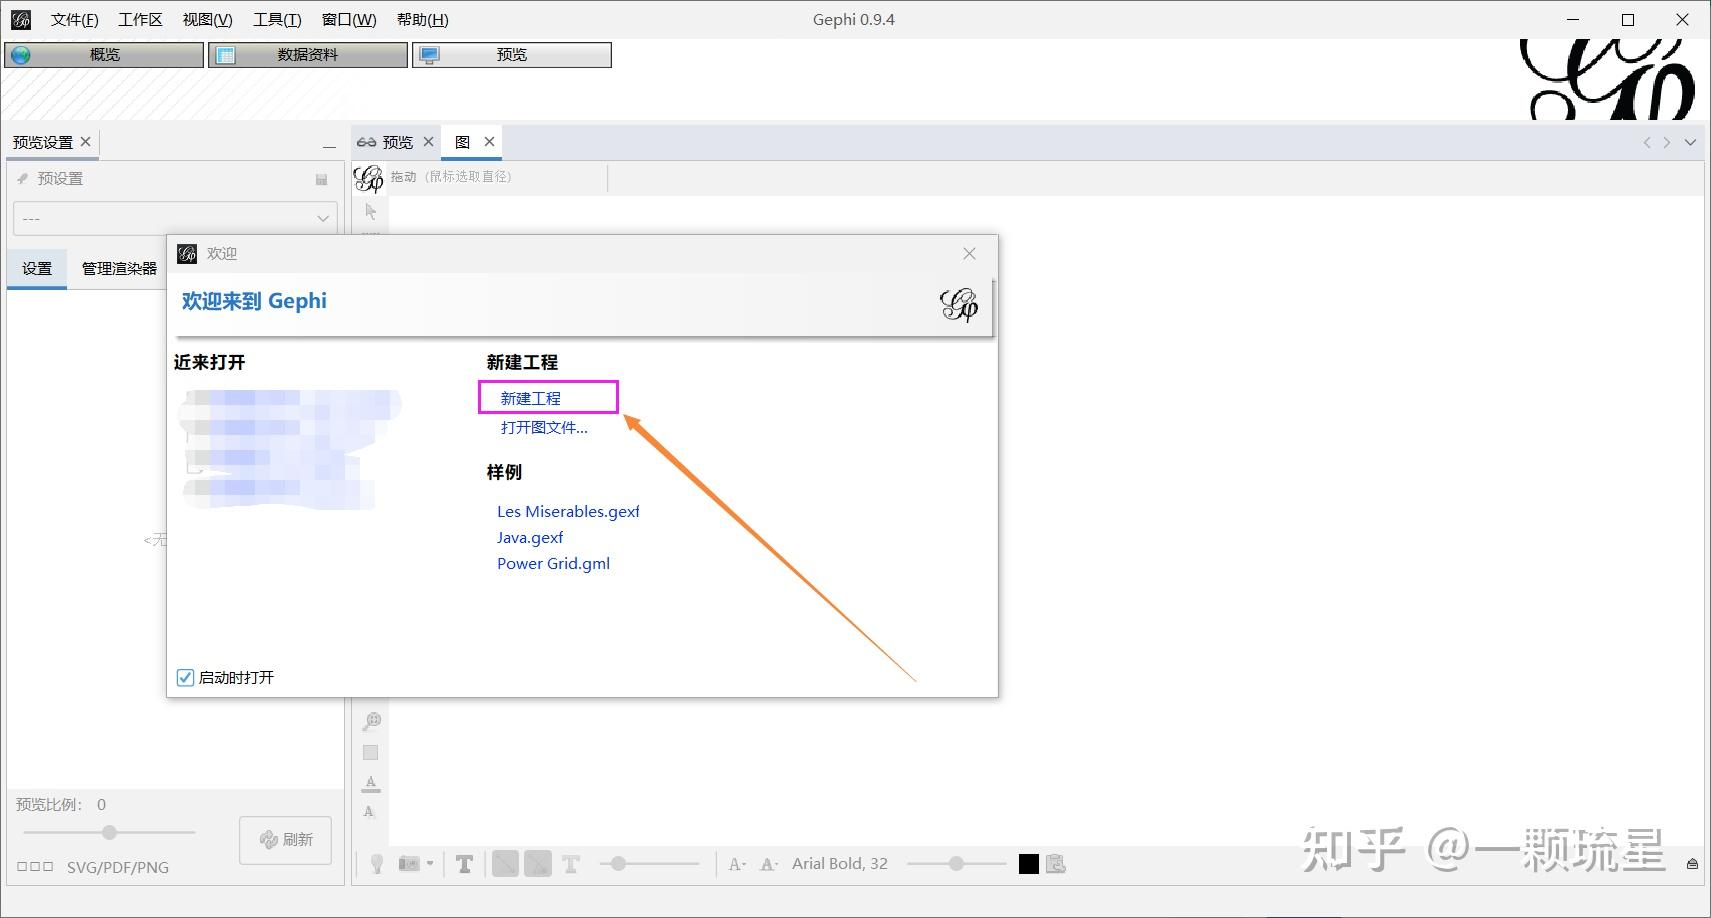Click the underlined A reset label colors tool
This screenshot has width=1711, height=918.
coord(370,783)
